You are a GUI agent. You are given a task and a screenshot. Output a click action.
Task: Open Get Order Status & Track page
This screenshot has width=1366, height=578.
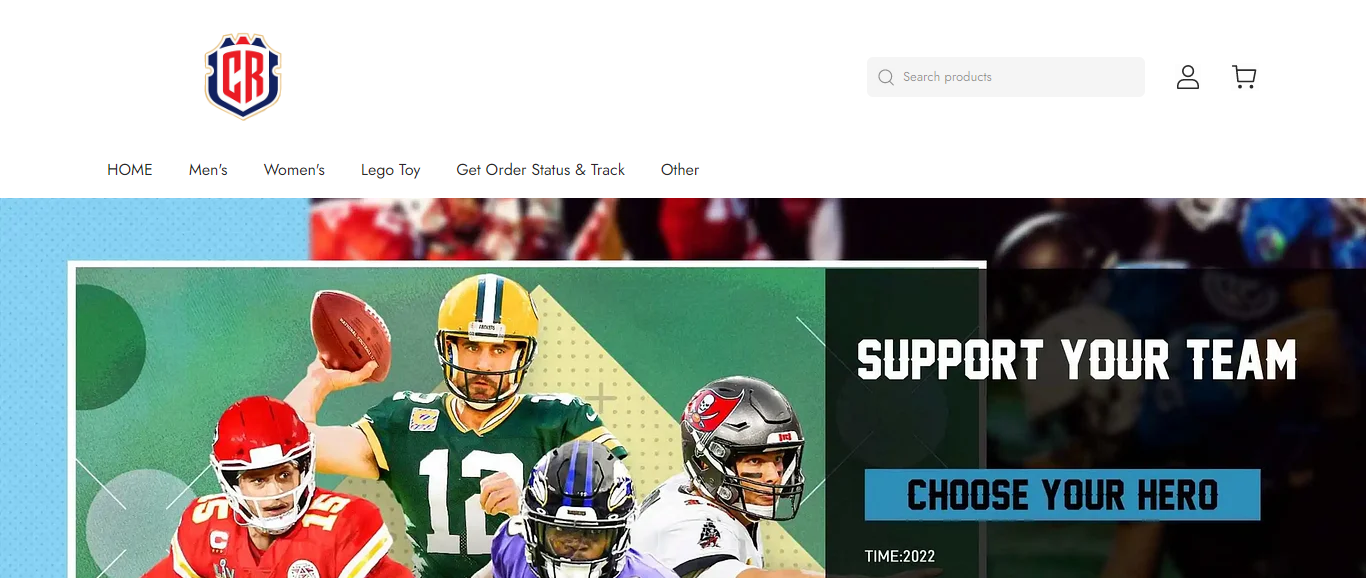point(541,170)
